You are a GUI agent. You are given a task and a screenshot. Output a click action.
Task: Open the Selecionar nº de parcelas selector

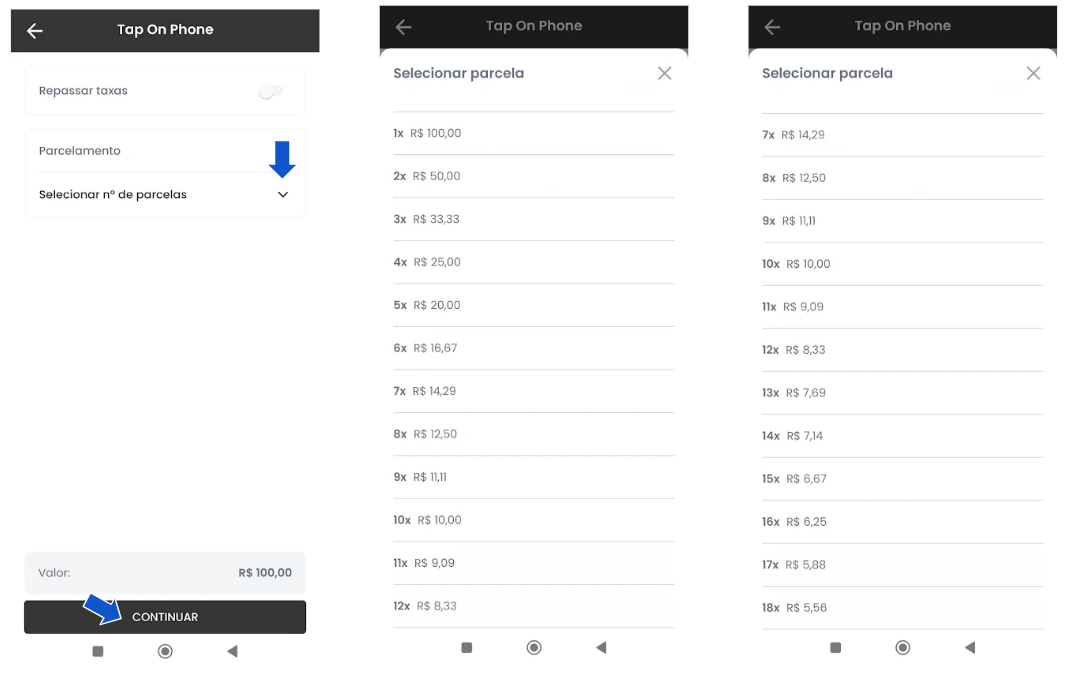point(164,194)
